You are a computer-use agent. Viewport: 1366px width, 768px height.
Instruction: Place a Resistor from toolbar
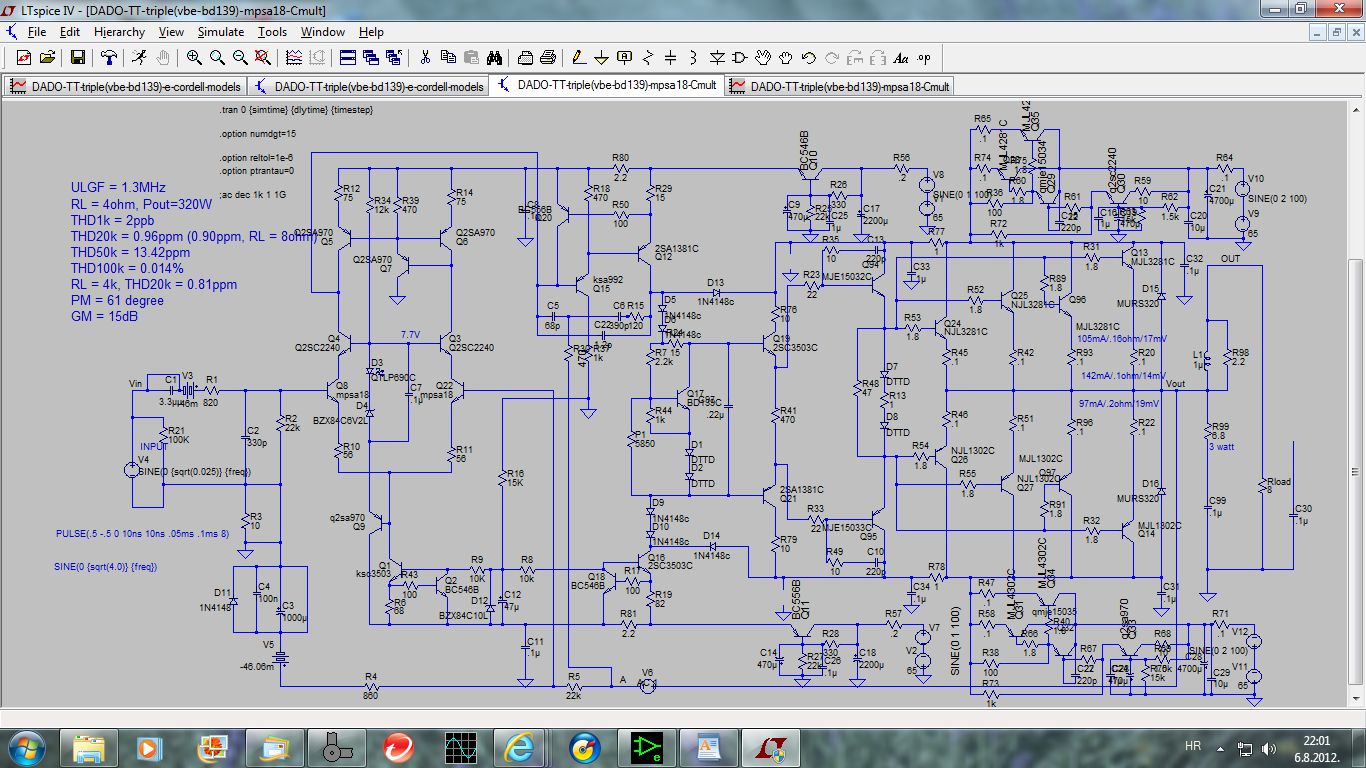click(648, 57)
